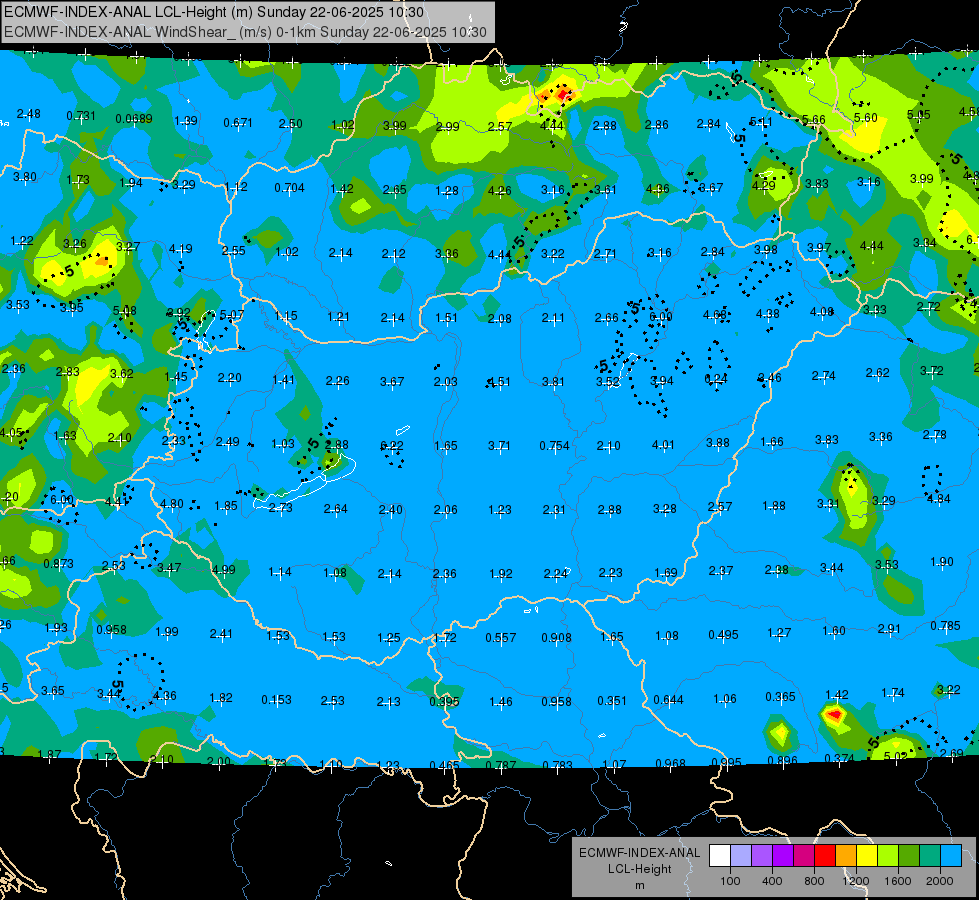Image resolution: width=979 pixels, height=900 pixels.
Task: Click the wind shear value 0.785
Action: pyautogui.click(x=945, y=626)
